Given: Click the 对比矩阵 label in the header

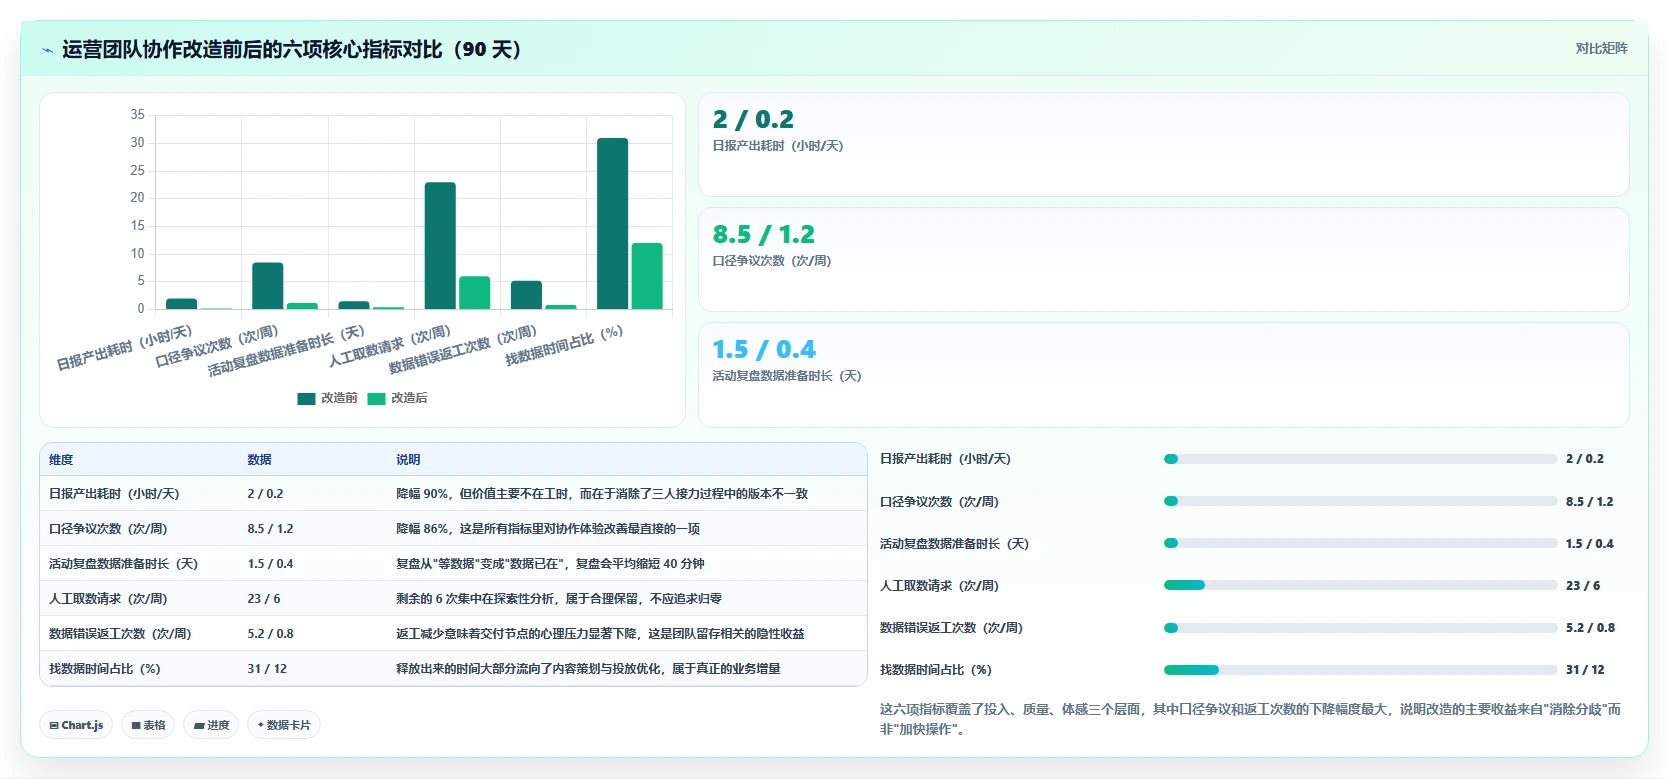Looking at the screenshot, I should (x=1601, y=48).
